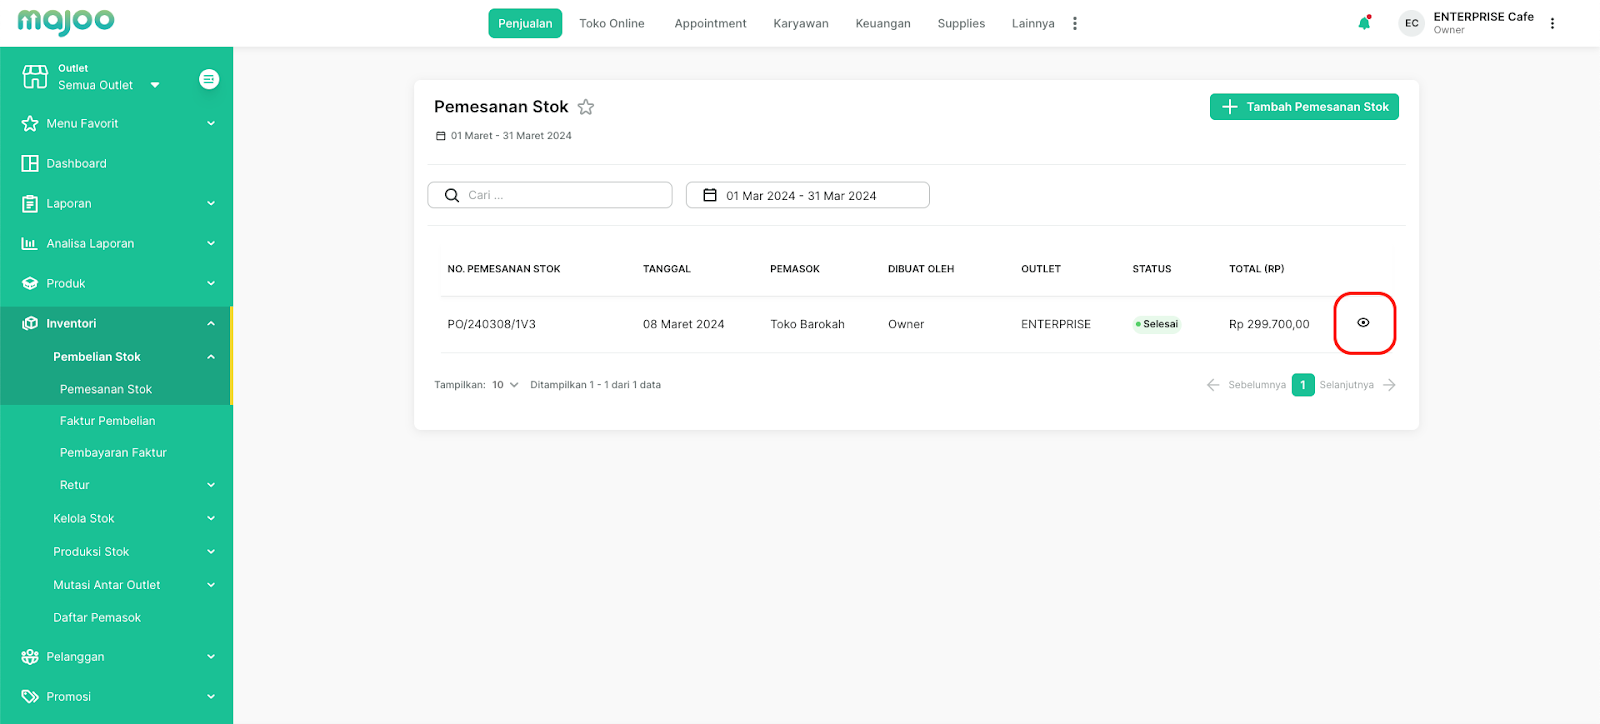The width and height of the screenshot is (1600, 724).
Task: Expand Laporan chevron
Action: click(211, 204)
